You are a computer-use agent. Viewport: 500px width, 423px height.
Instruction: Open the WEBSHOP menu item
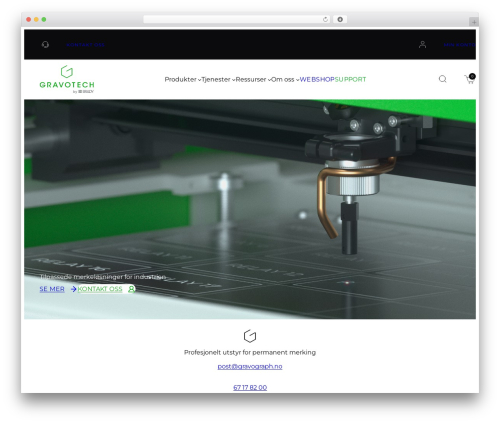pyautogui.click(x=317, y=79)
